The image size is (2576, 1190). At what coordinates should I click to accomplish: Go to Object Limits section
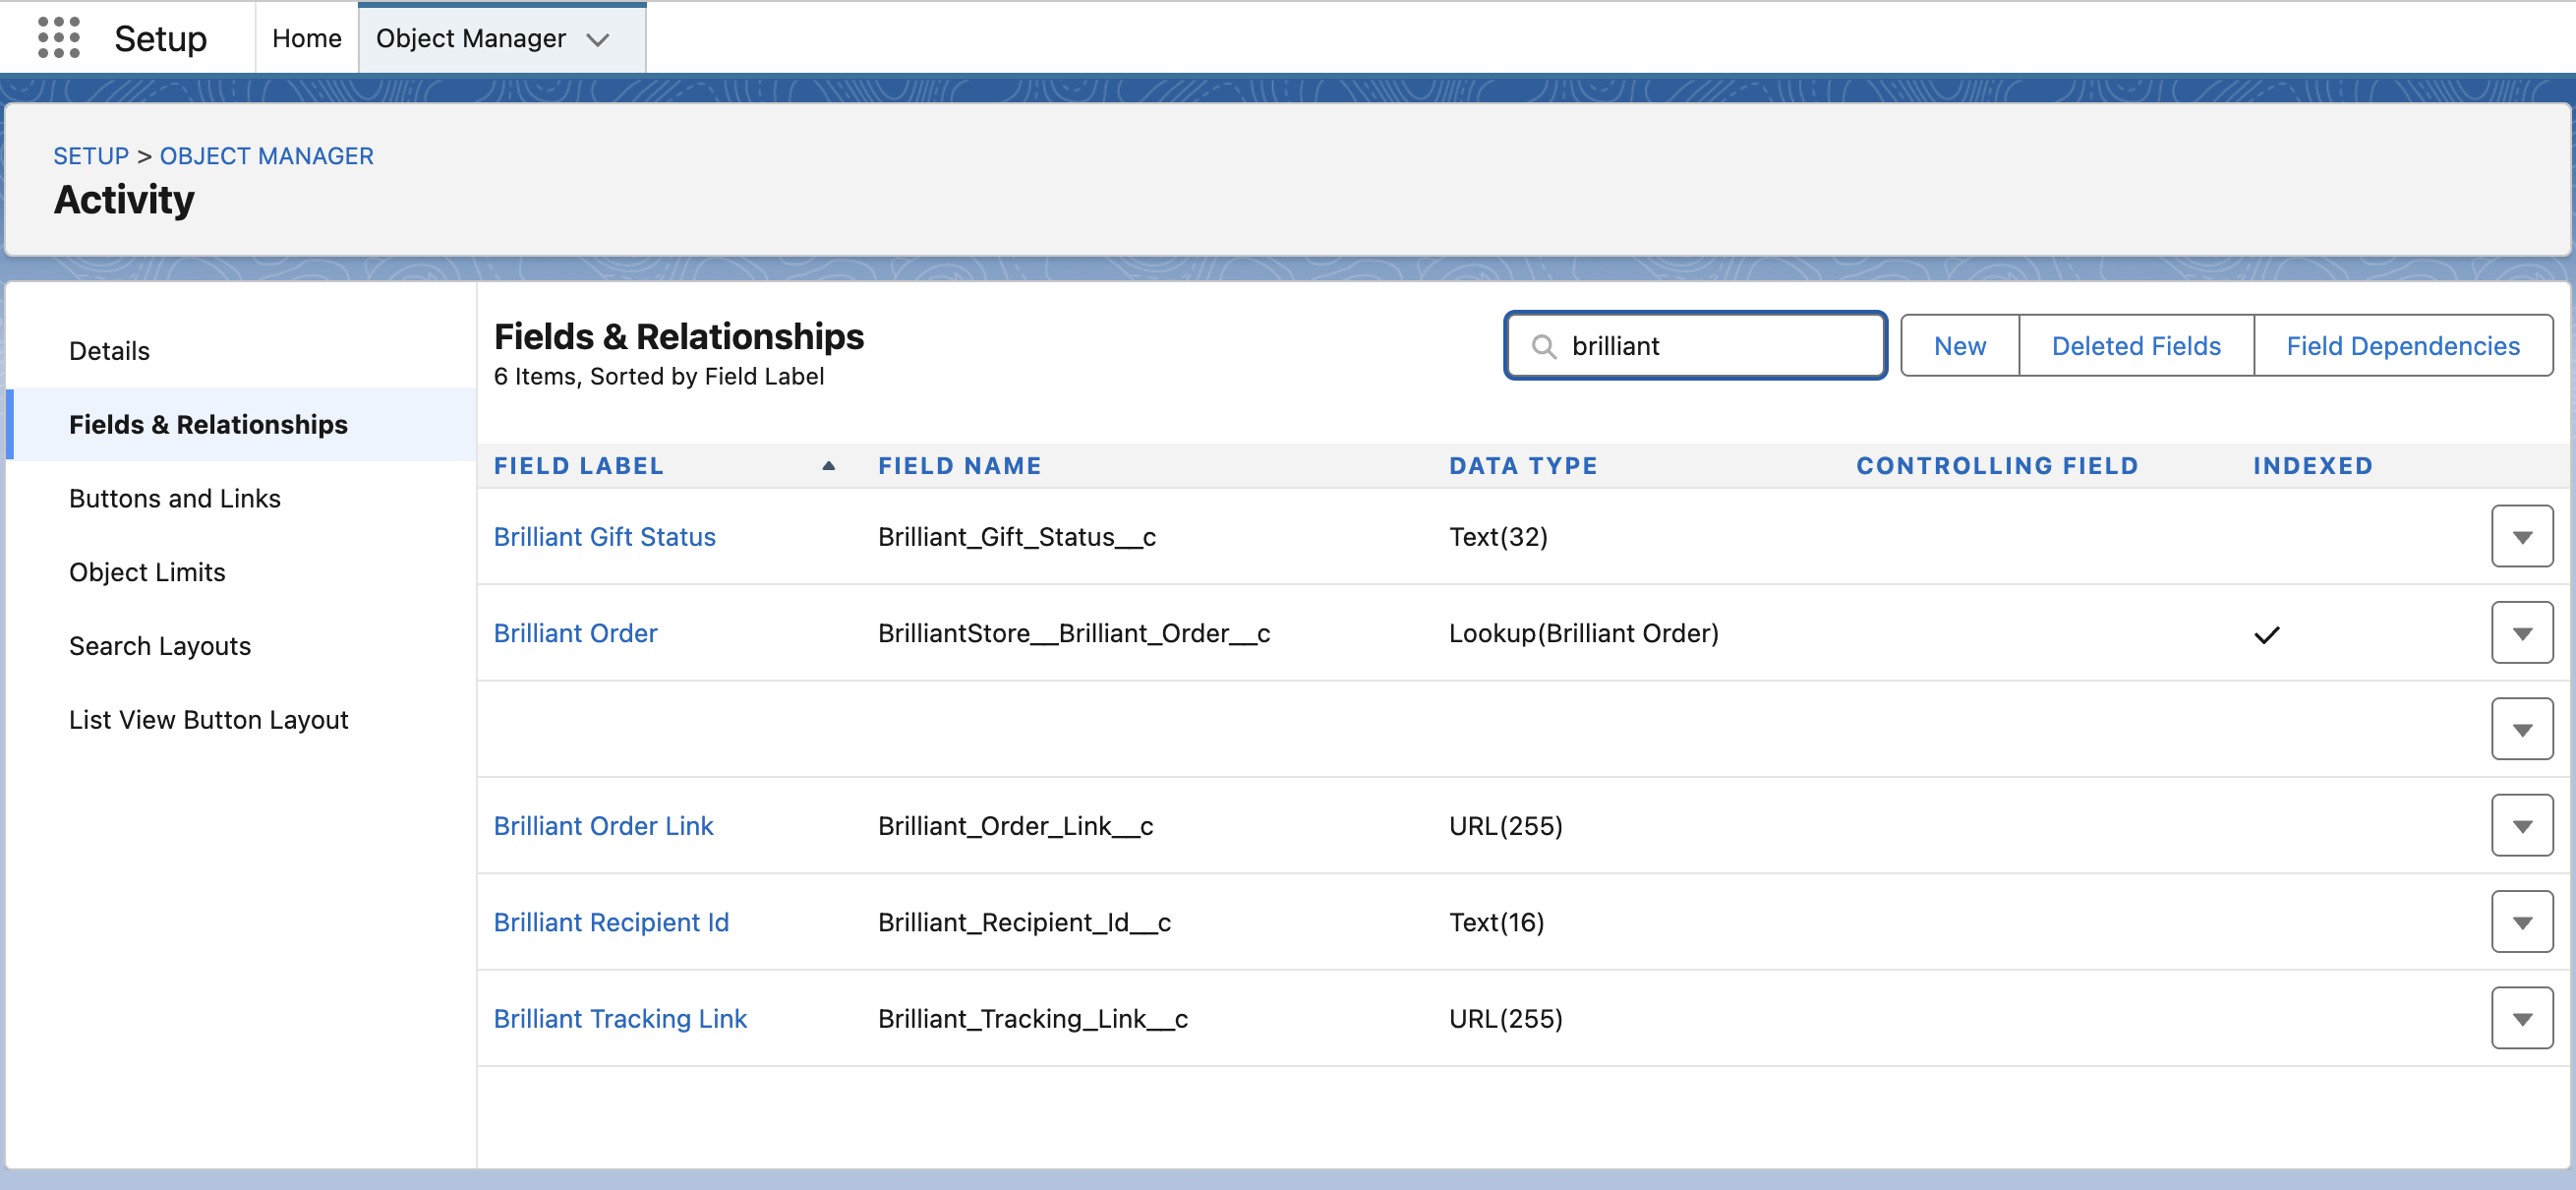coord(147,572)
